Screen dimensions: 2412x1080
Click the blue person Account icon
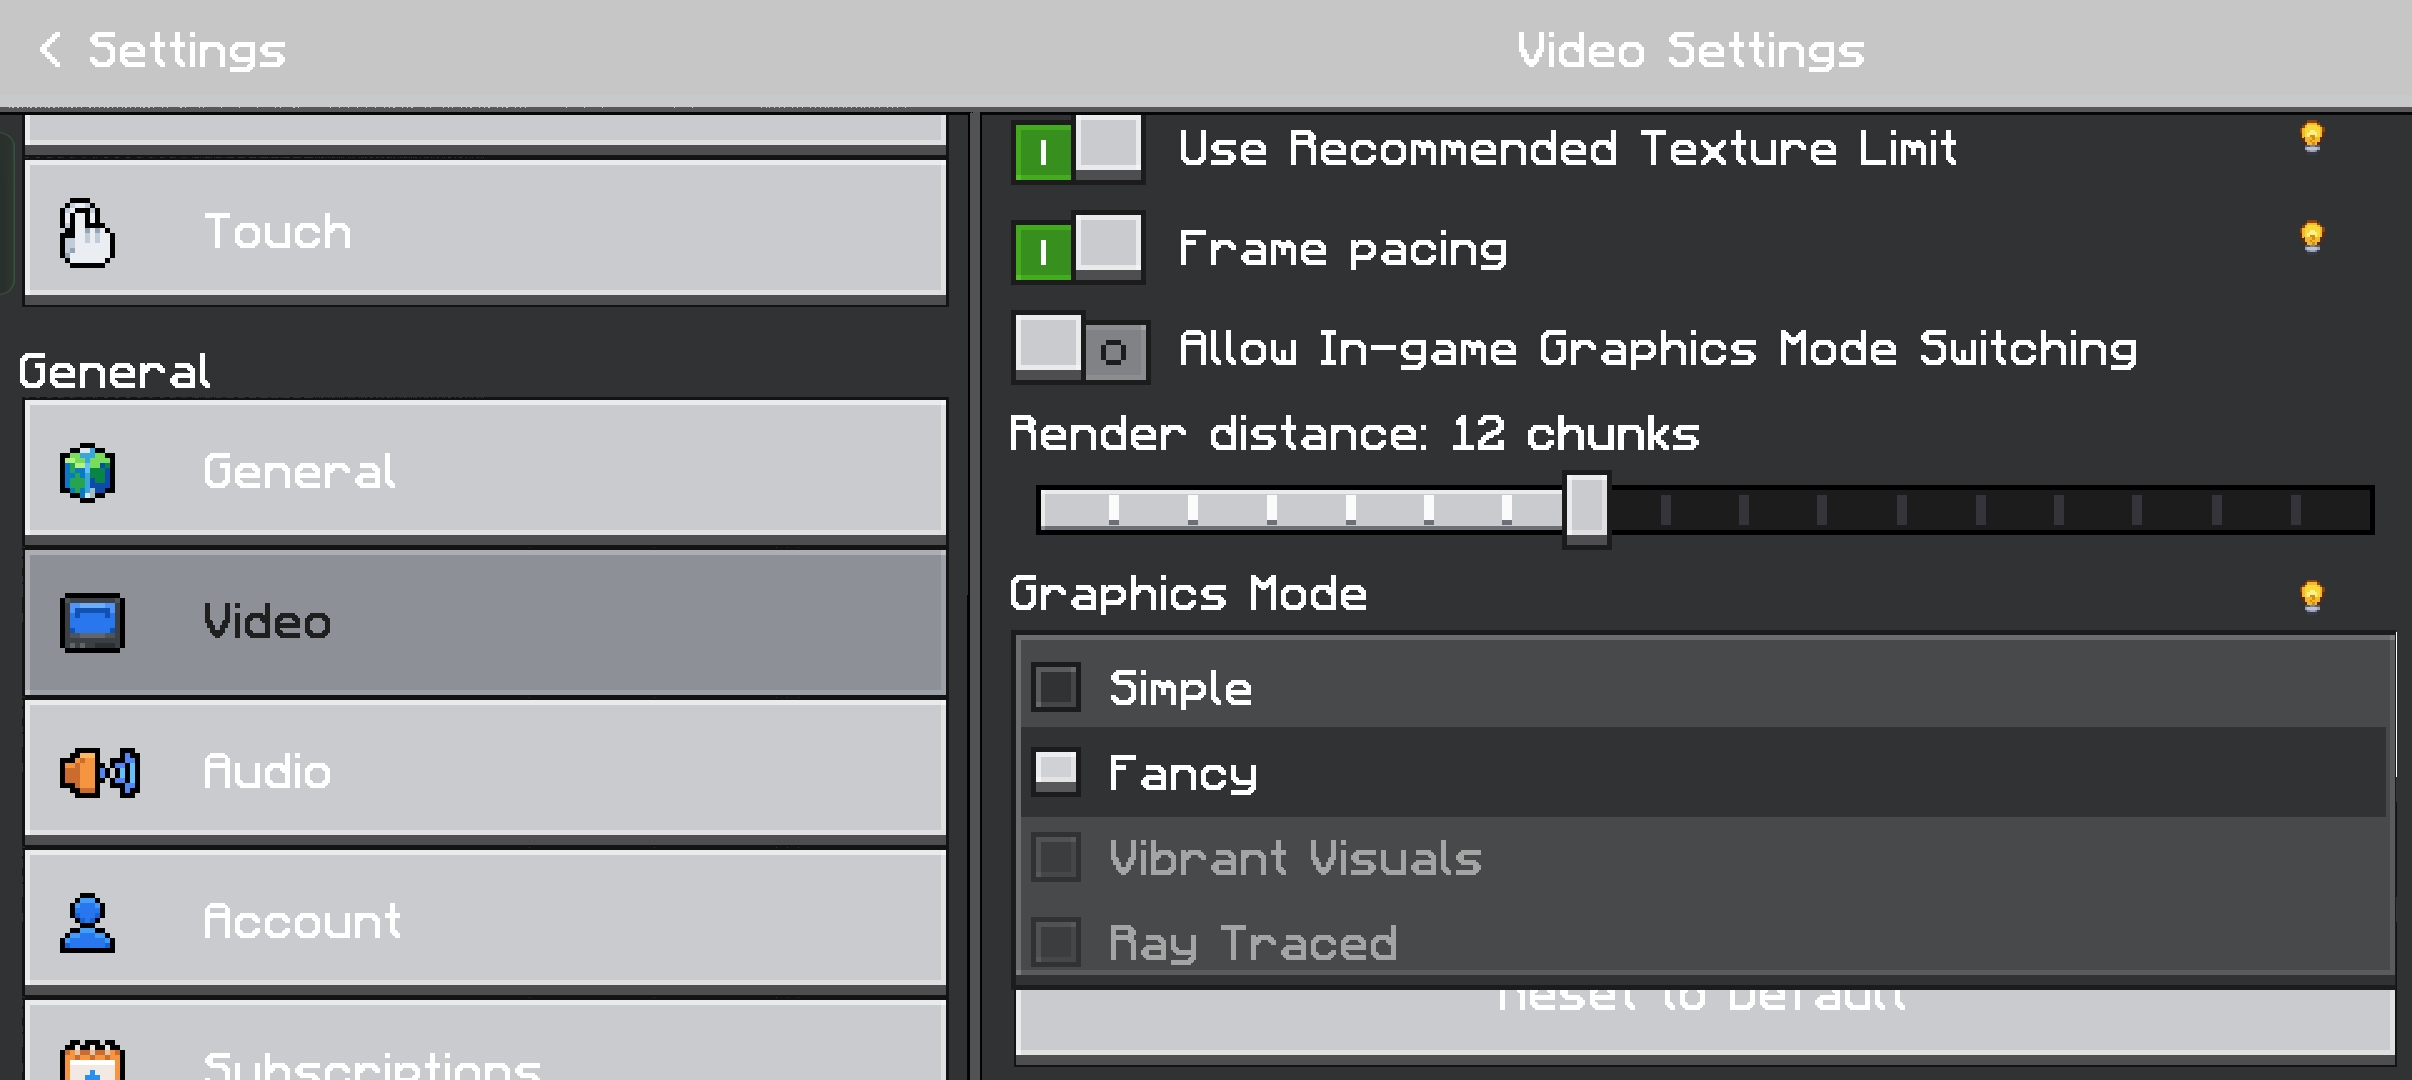click(88, 922)
